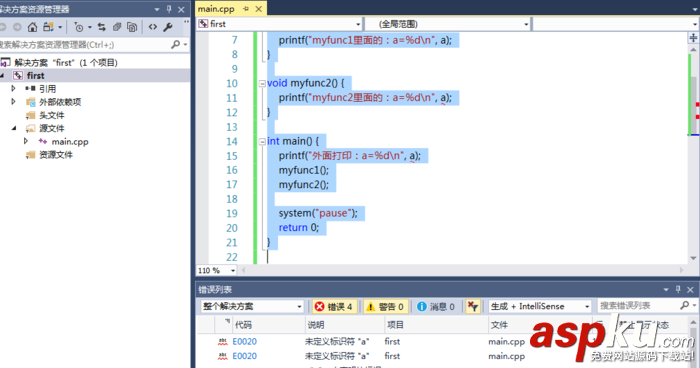This screenshot has height=368, width=700.
Task: Click line 19 system("pause") code text
Action: 318,213
